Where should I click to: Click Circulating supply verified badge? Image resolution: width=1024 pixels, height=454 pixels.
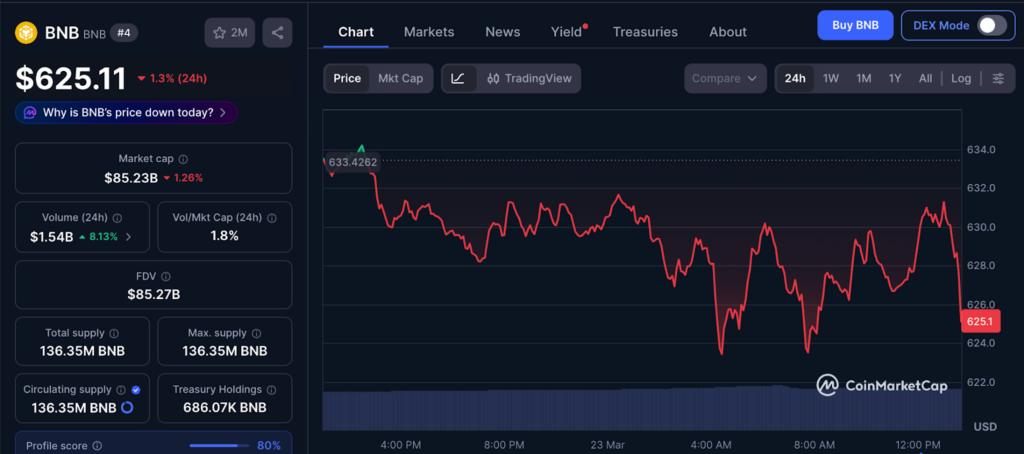click(x=136, y=389)
